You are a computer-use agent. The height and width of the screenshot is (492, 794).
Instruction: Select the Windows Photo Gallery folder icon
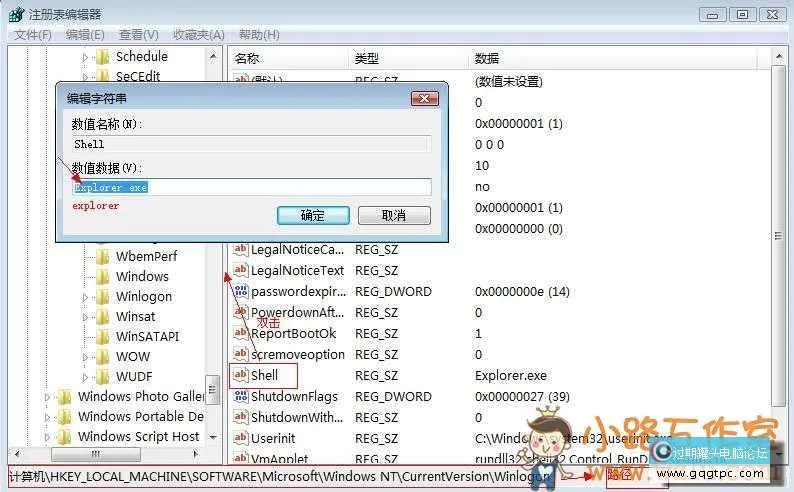(x=64, y=396)
